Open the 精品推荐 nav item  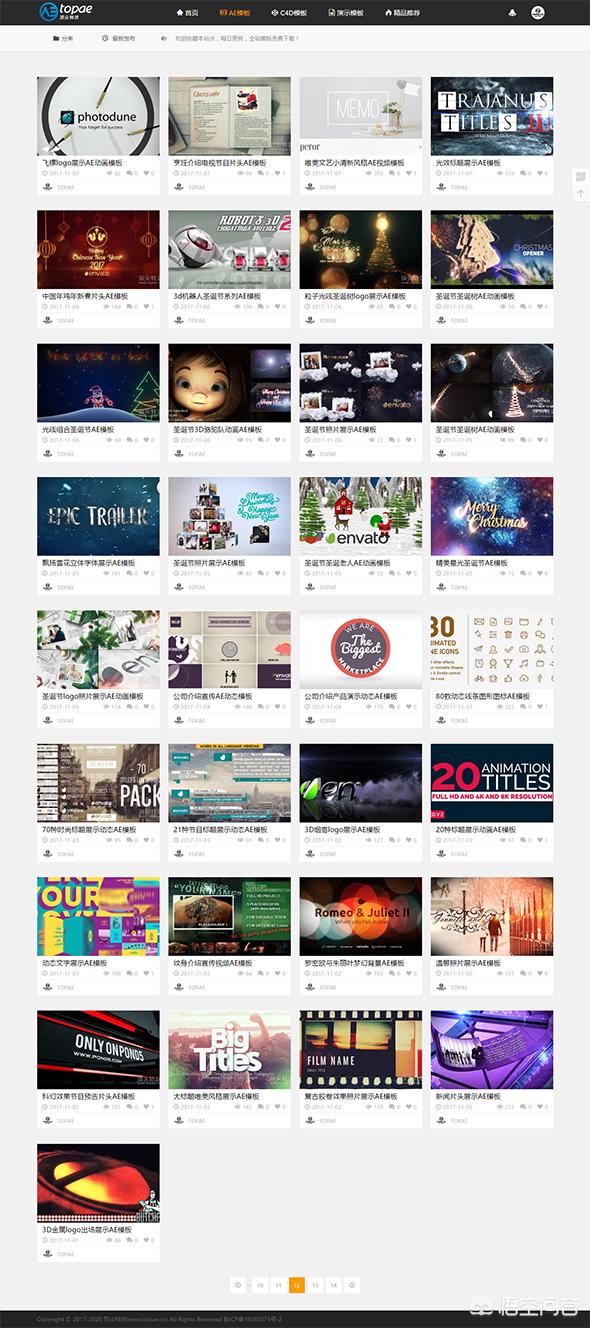point(402,13)
